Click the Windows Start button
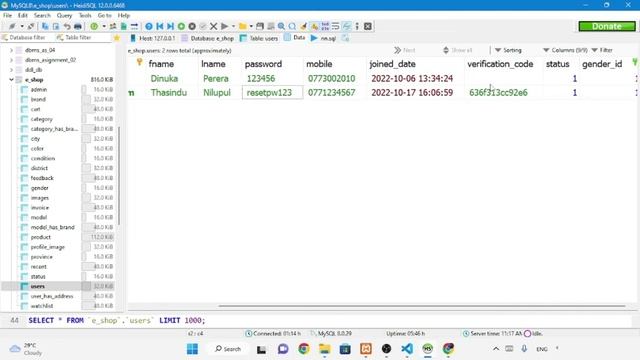640x360 pixels. tap(192, 349)
